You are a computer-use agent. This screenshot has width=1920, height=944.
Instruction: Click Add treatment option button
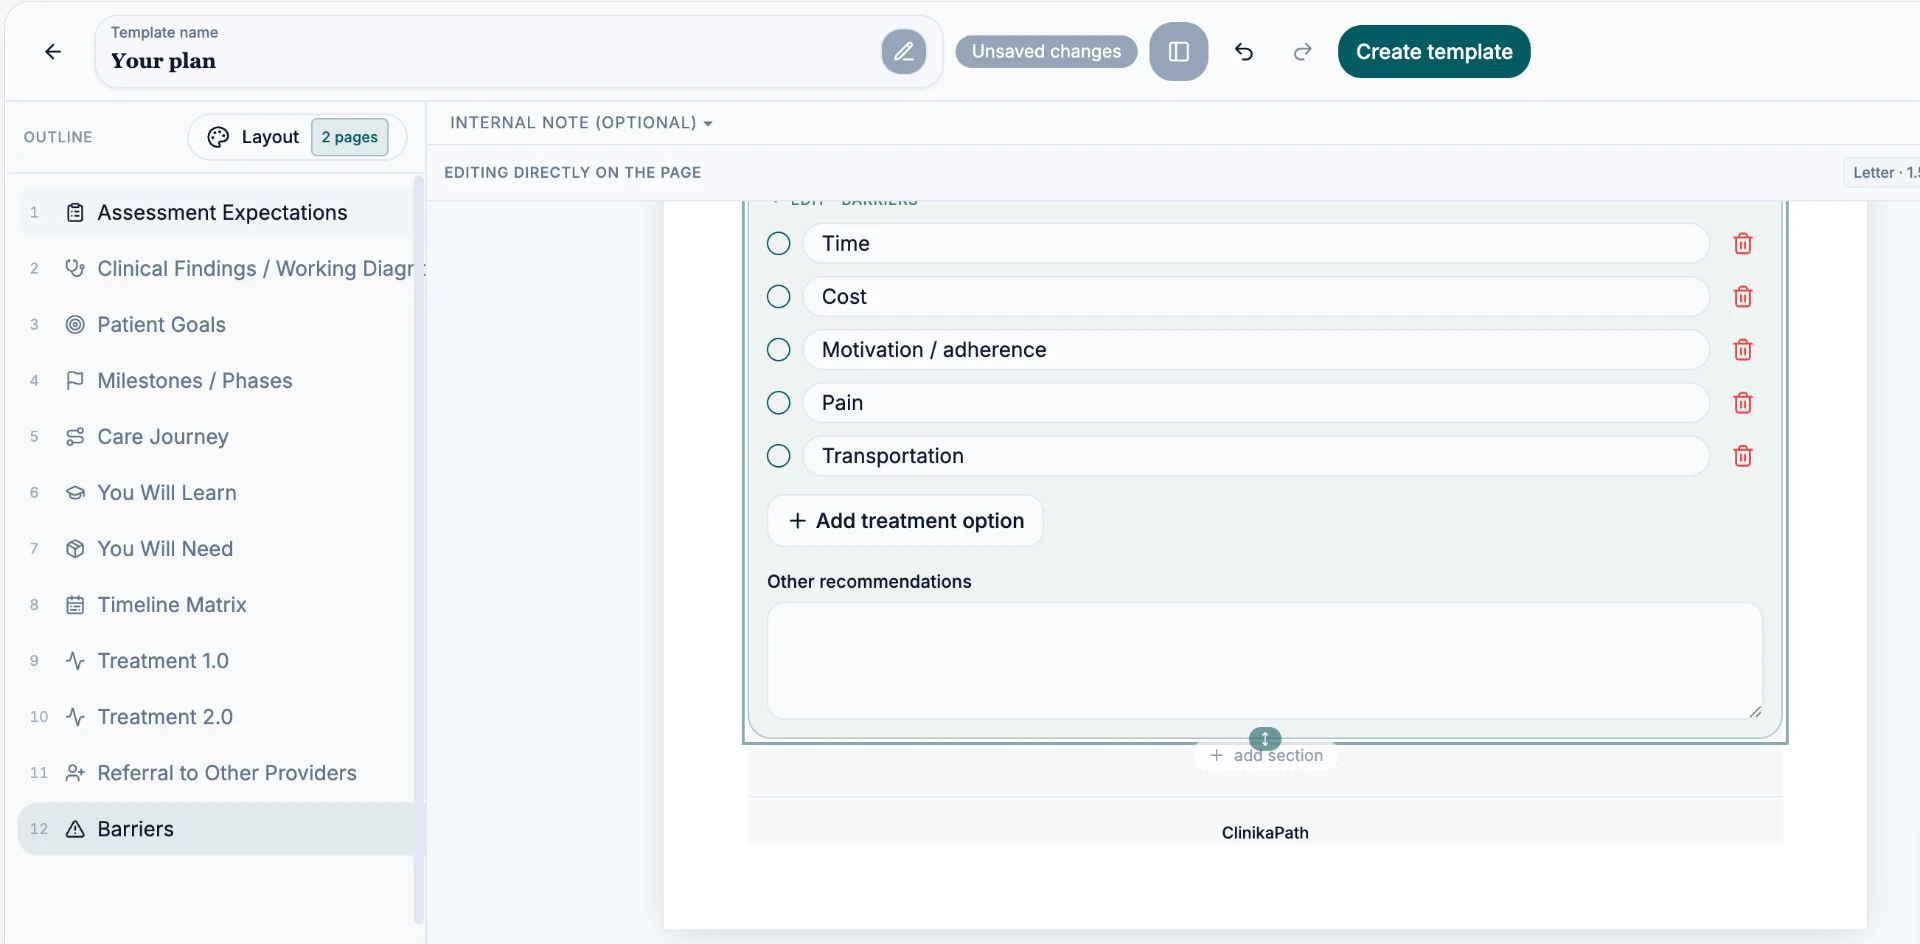[905, 521]
